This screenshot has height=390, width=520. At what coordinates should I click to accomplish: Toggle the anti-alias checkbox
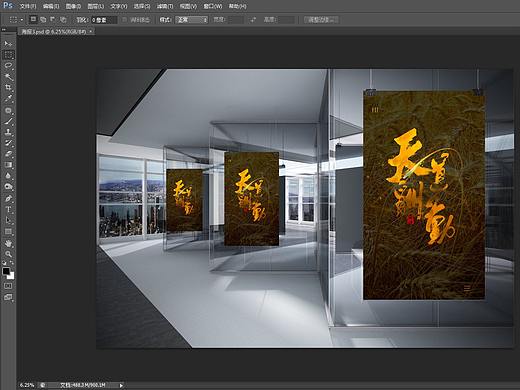[x=125, y=20]
